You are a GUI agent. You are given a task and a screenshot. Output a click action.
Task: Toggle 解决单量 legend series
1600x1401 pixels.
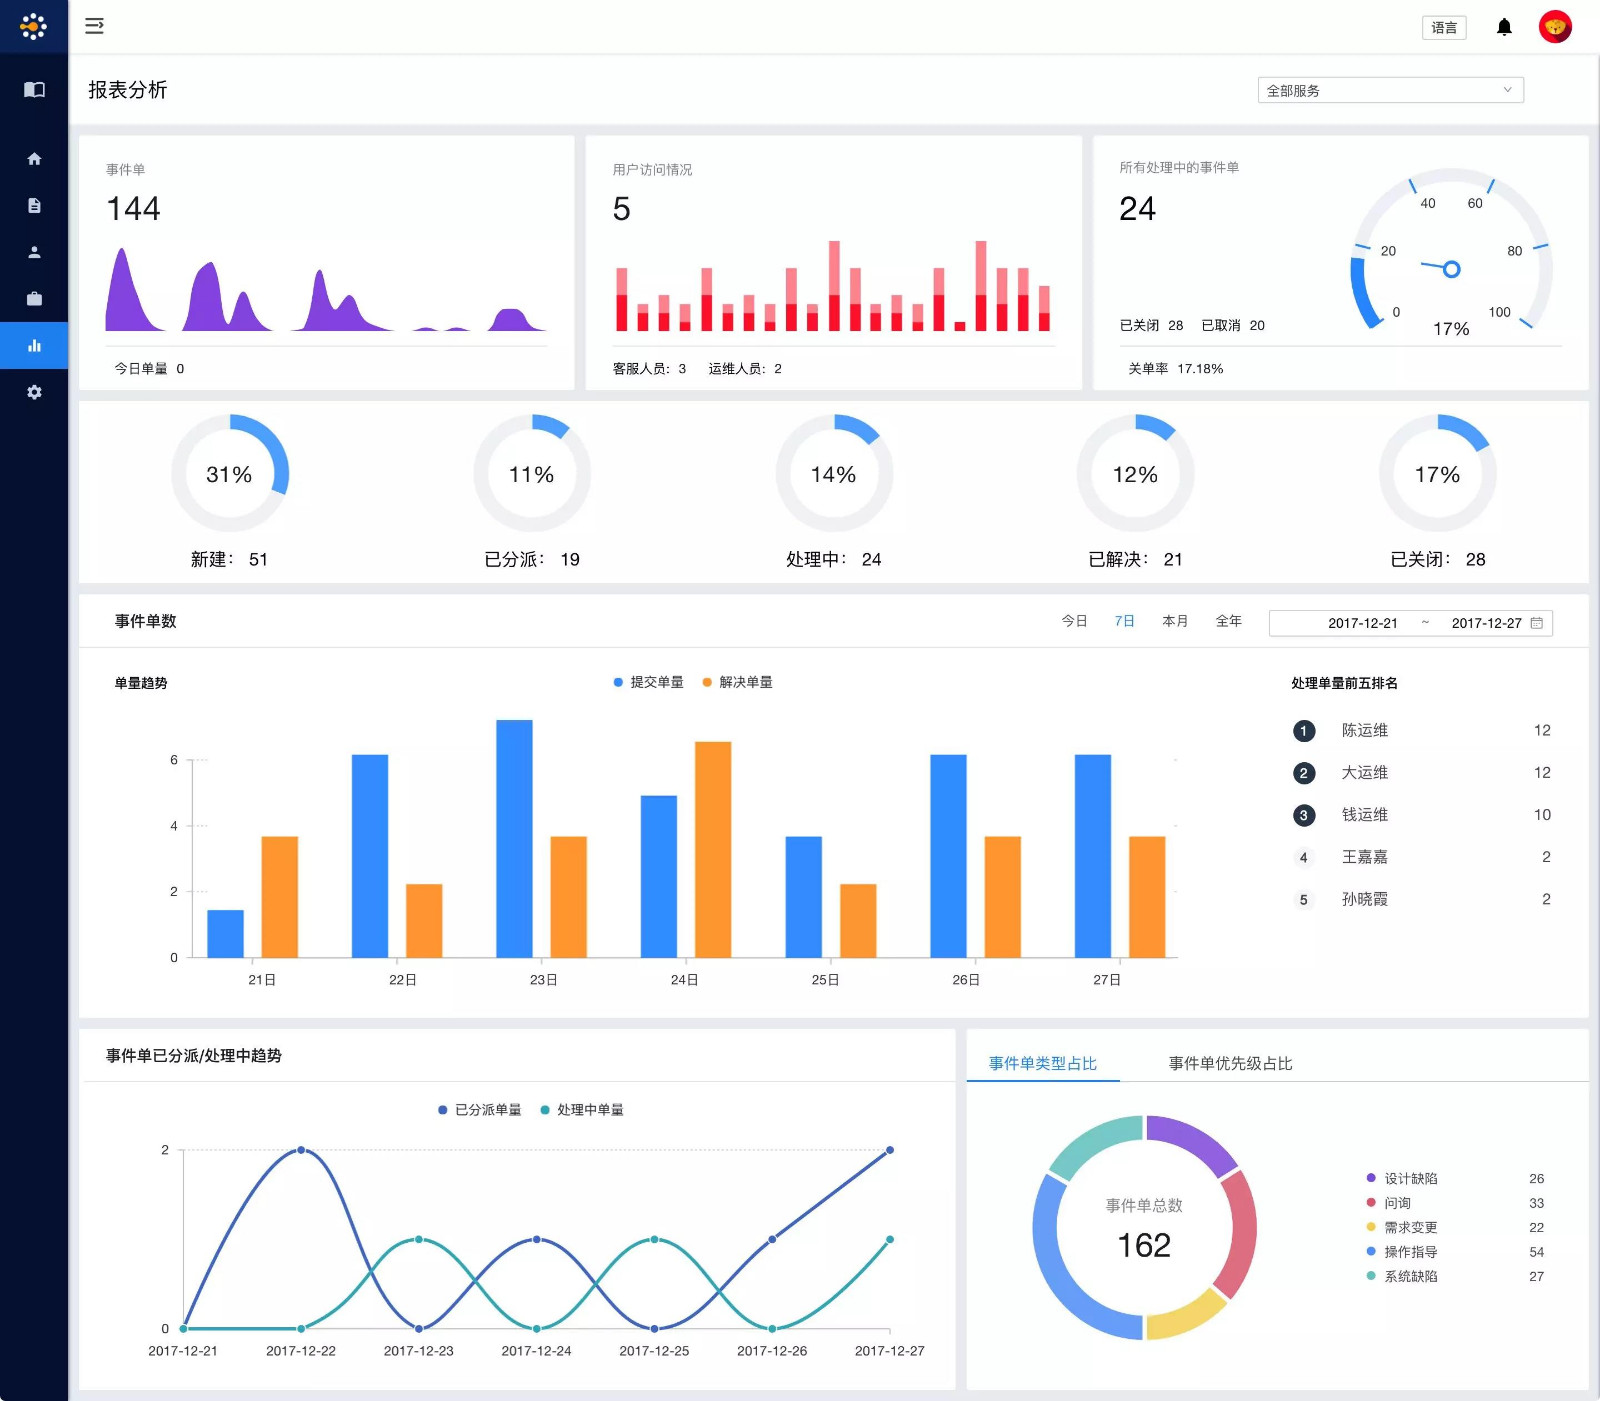(x=737, y=682)
